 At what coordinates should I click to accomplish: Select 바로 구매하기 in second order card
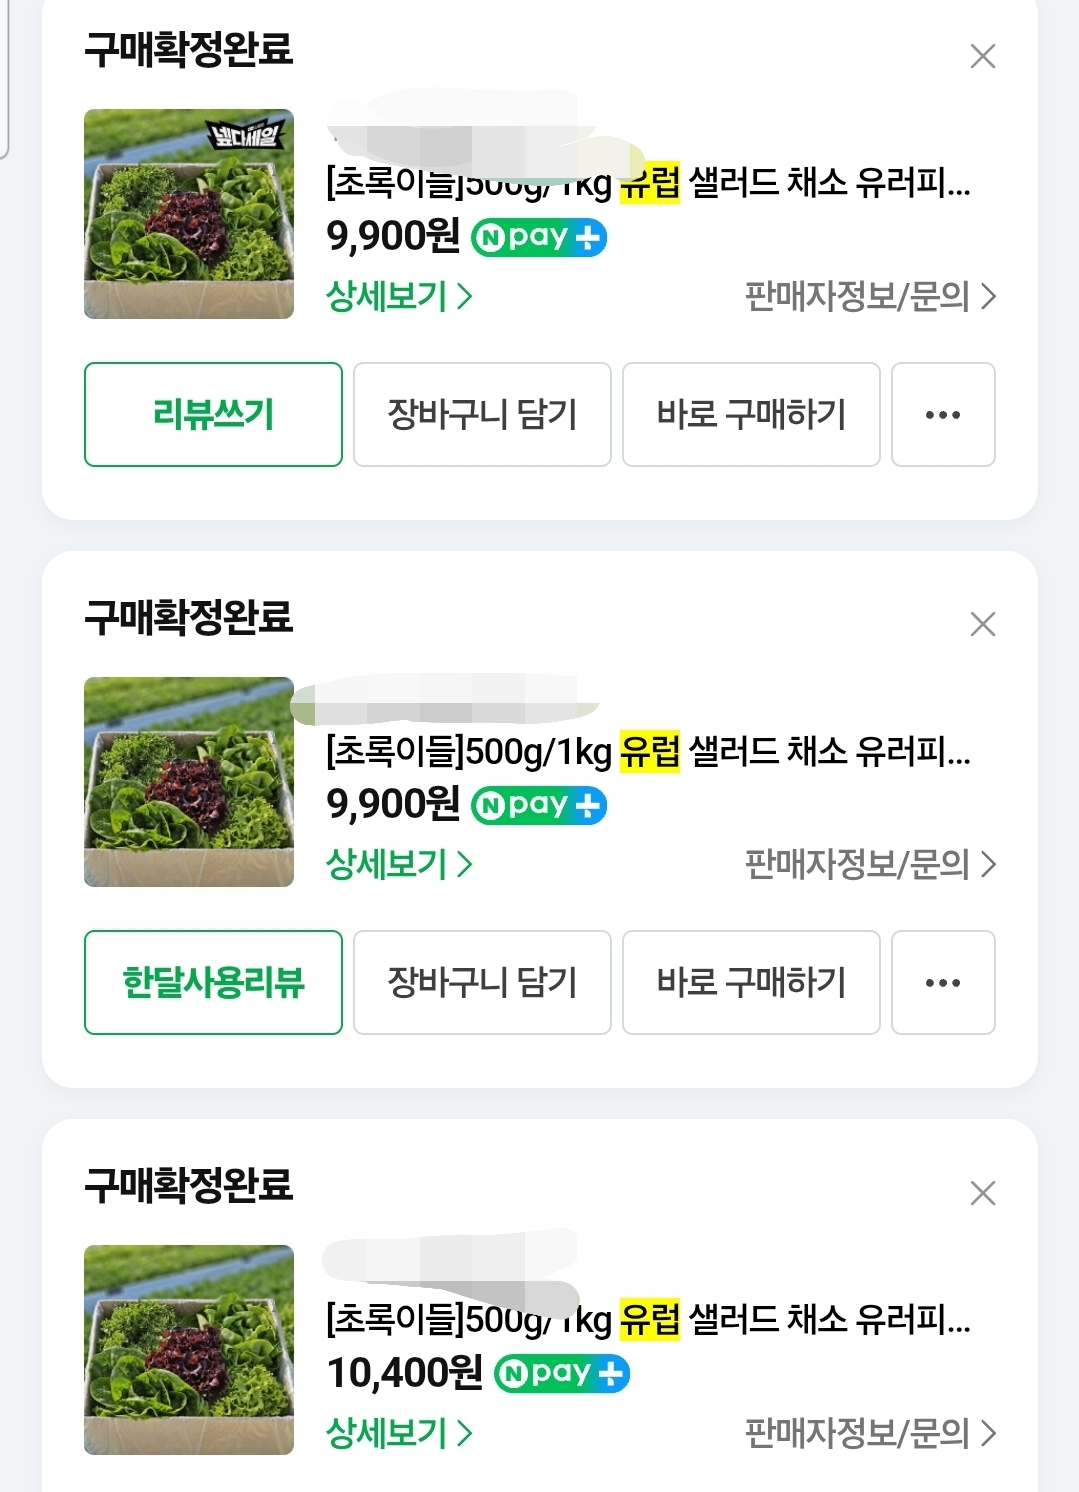(x=751, y=982)
